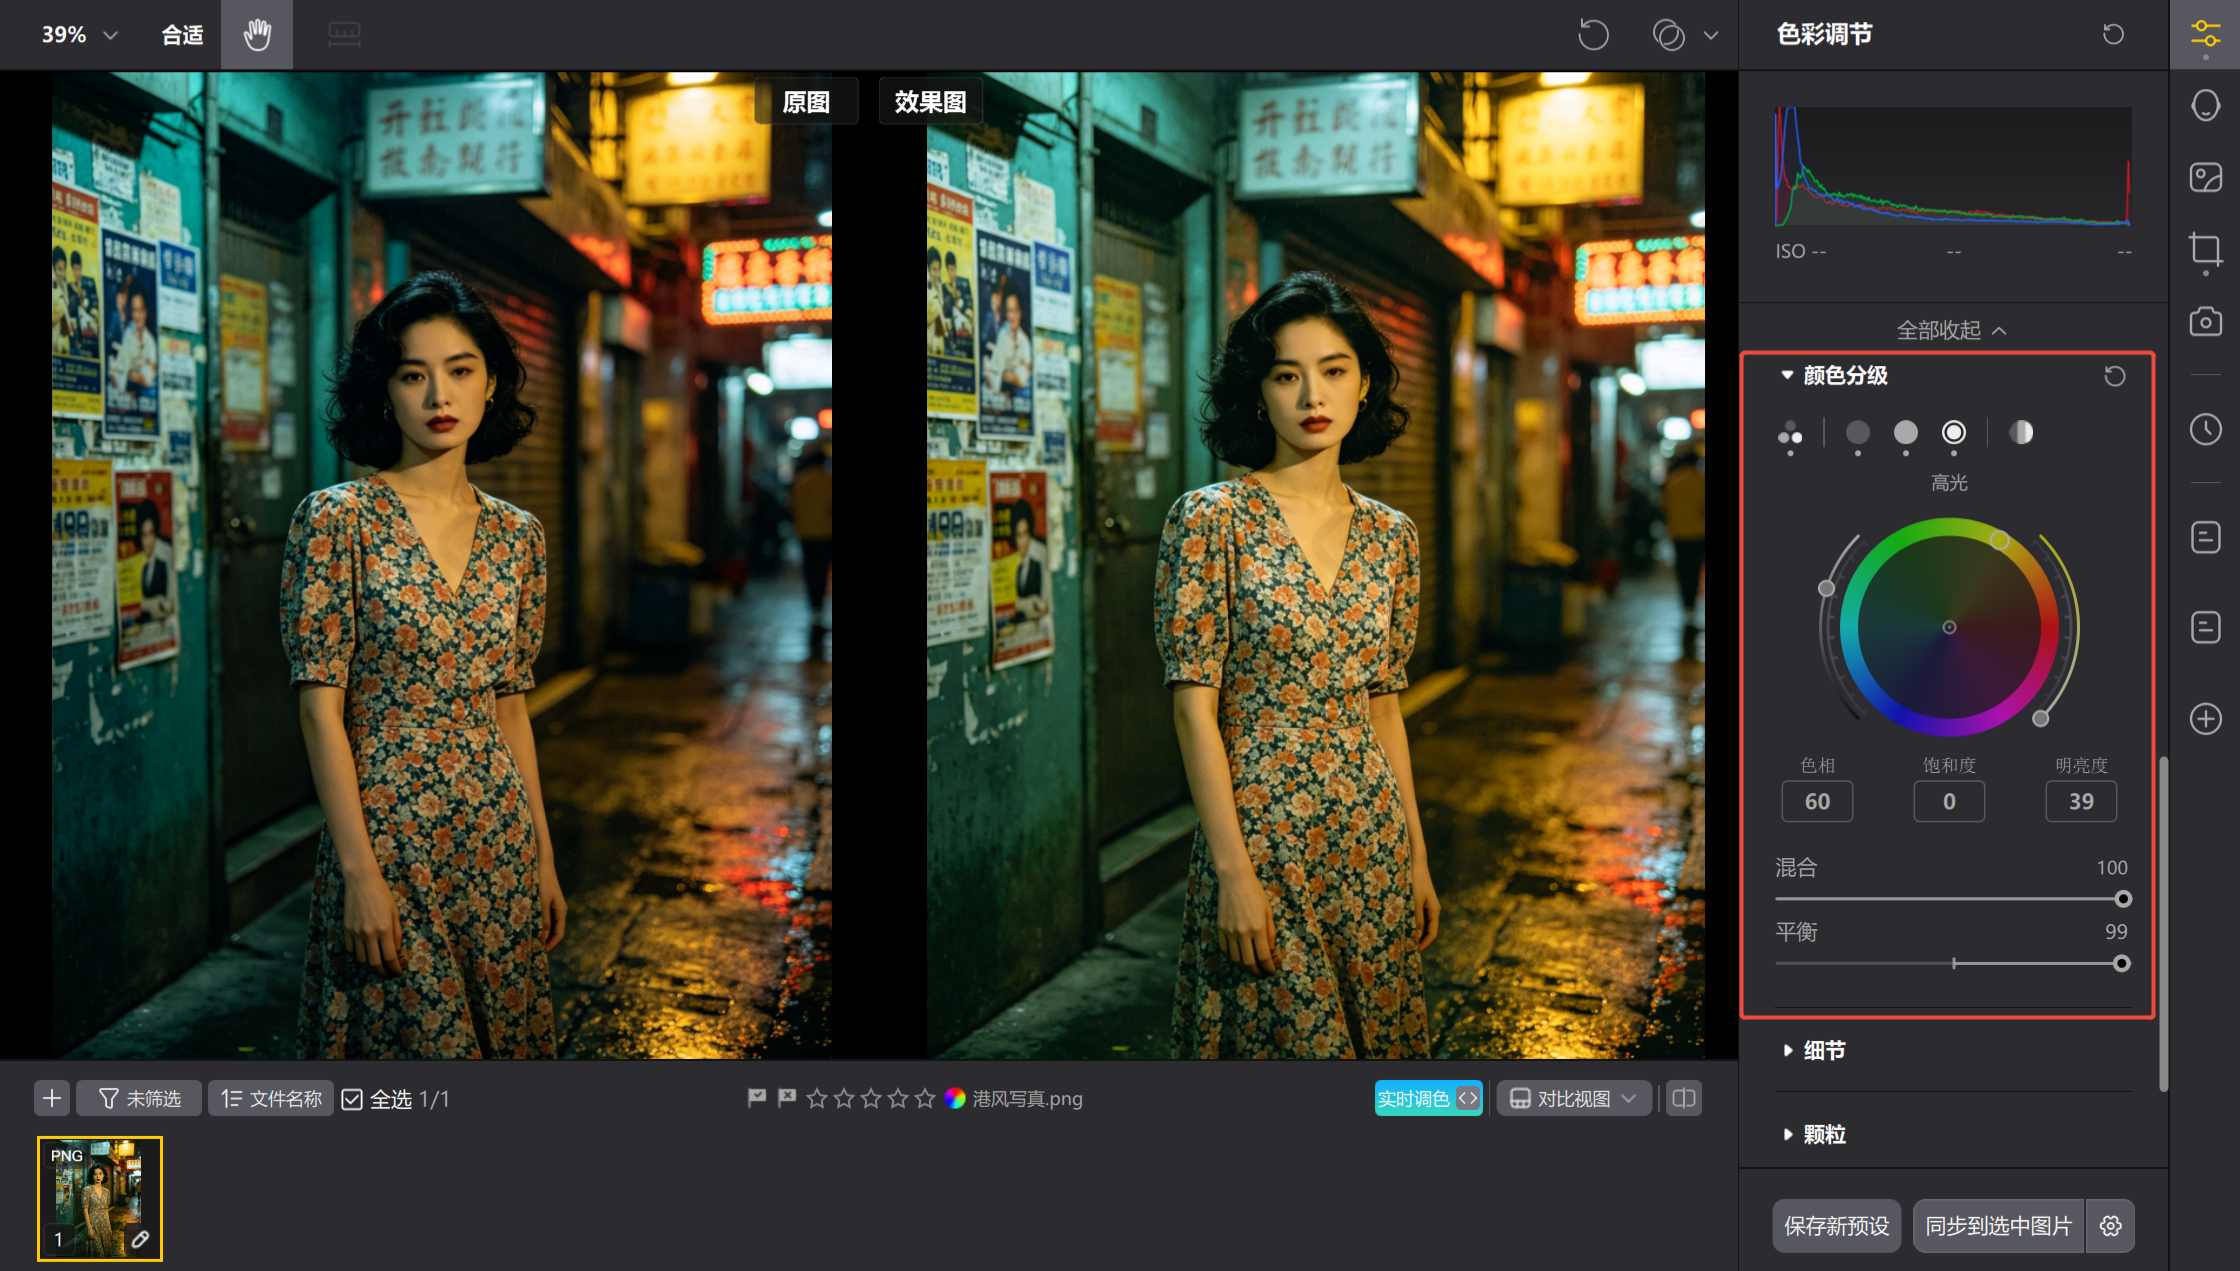Viewport: 2240px width, 1271px height.
Task: Open the history clock icon in sidebar
Action: [x=2205, y=430]
